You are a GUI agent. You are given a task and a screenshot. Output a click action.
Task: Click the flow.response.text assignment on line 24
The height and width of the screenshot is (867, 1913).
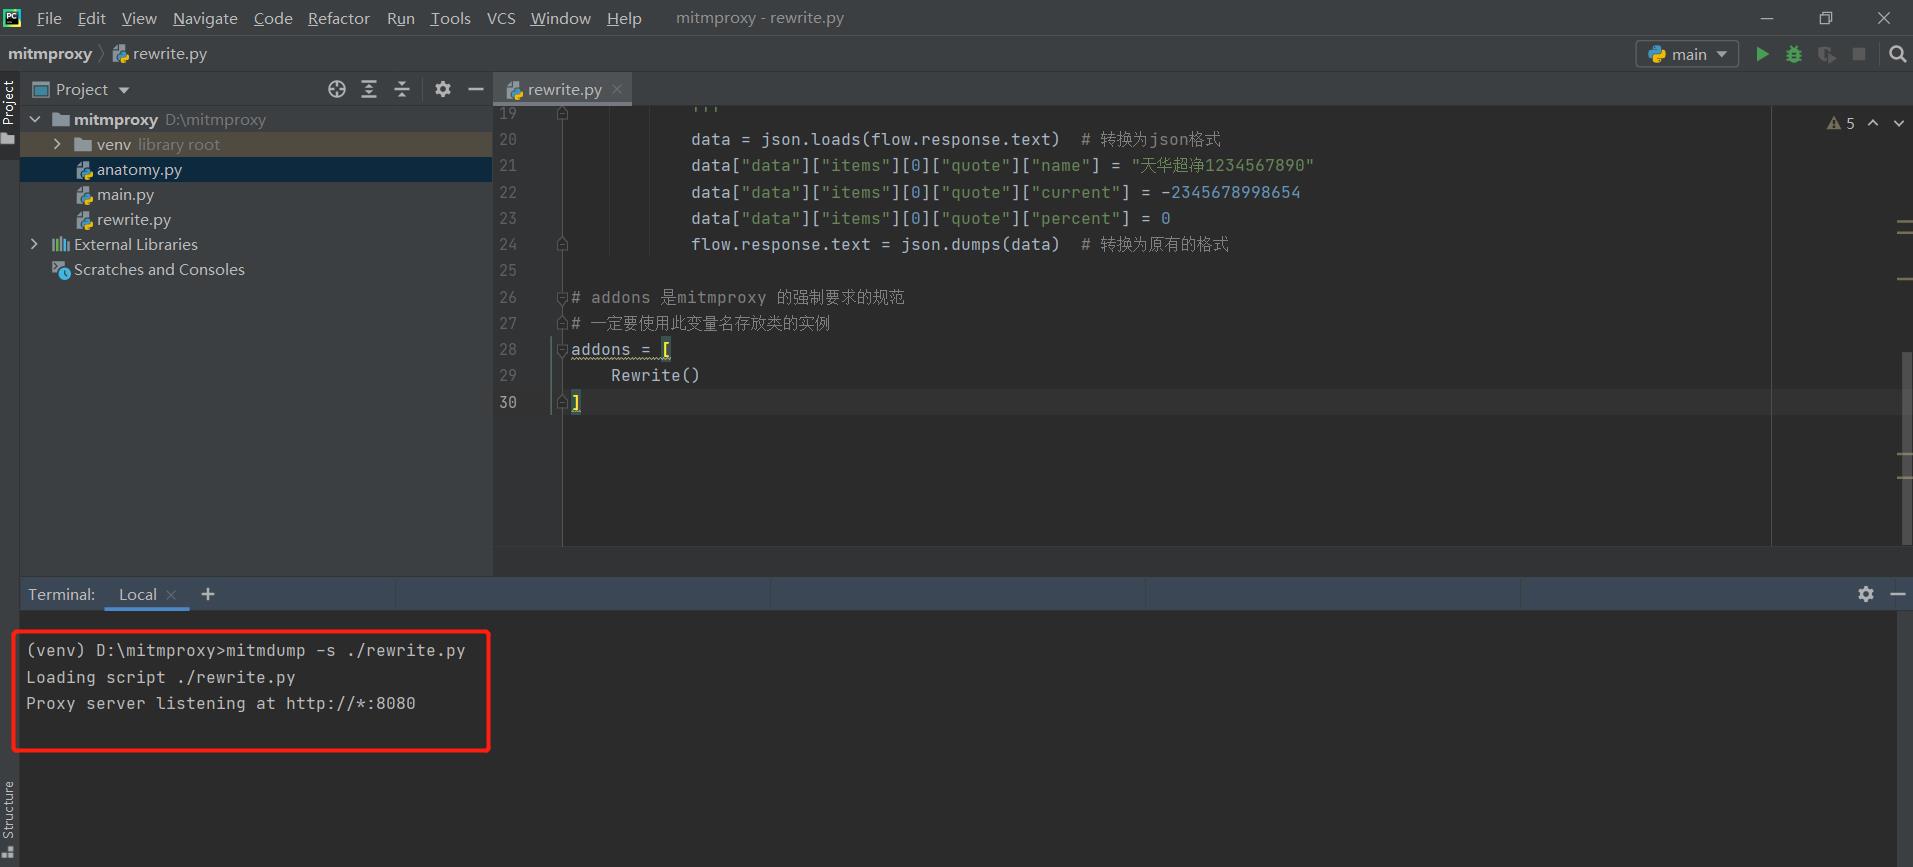click(x=875, y=244)
